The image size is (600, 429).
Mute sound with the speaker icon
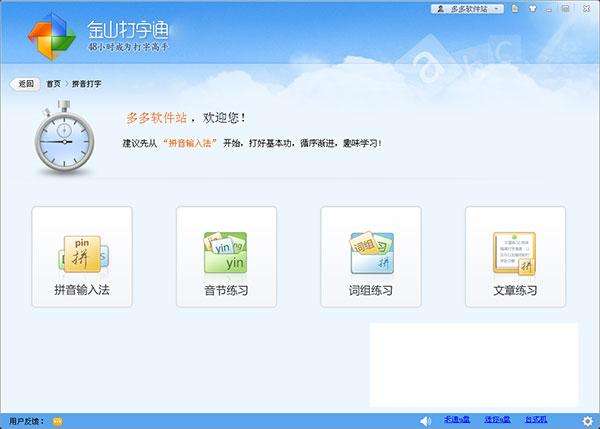coord(425,421)
